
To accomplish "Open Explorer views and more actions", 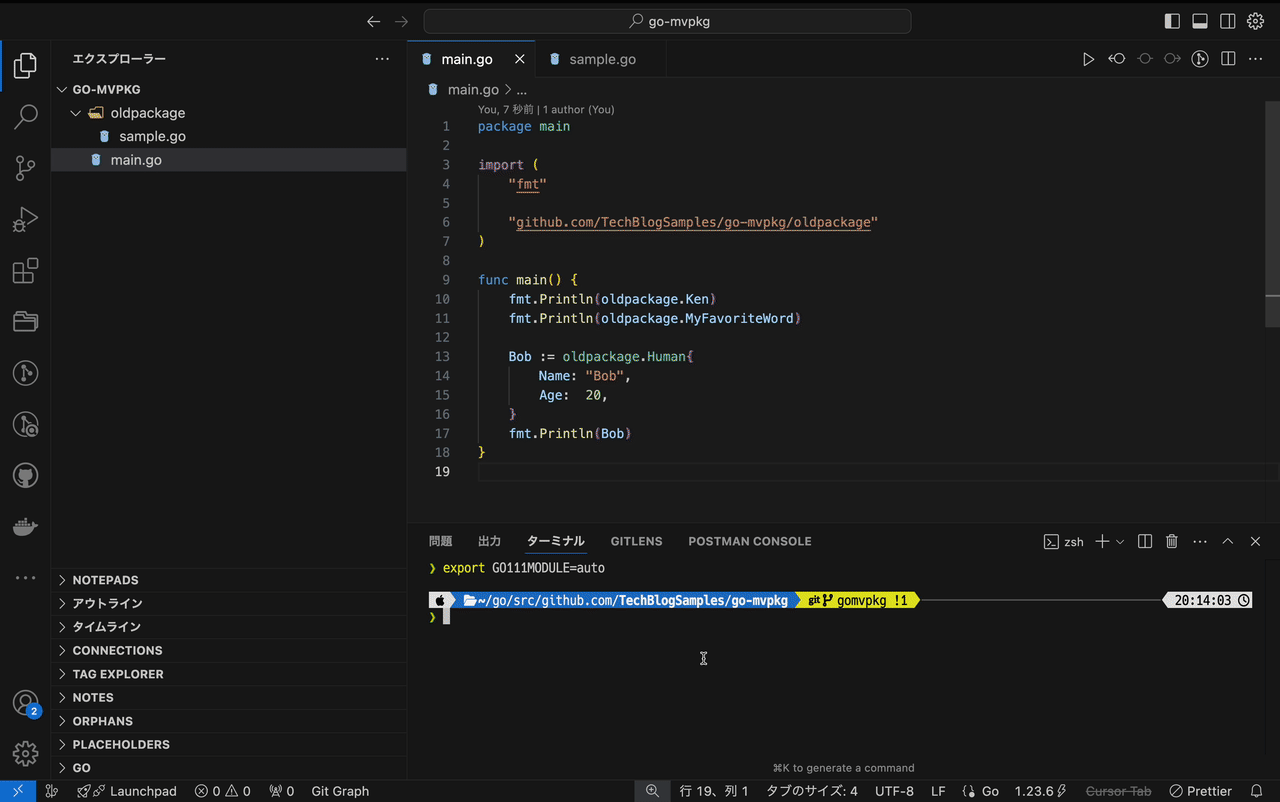I will tap(382, 59).
